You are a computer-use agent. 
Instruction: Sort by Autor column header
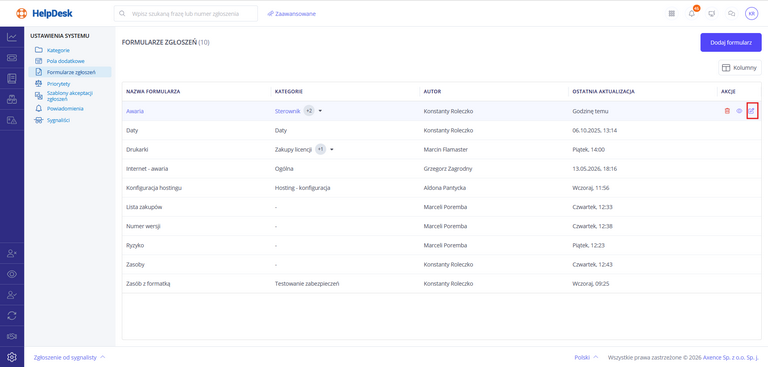432,92
